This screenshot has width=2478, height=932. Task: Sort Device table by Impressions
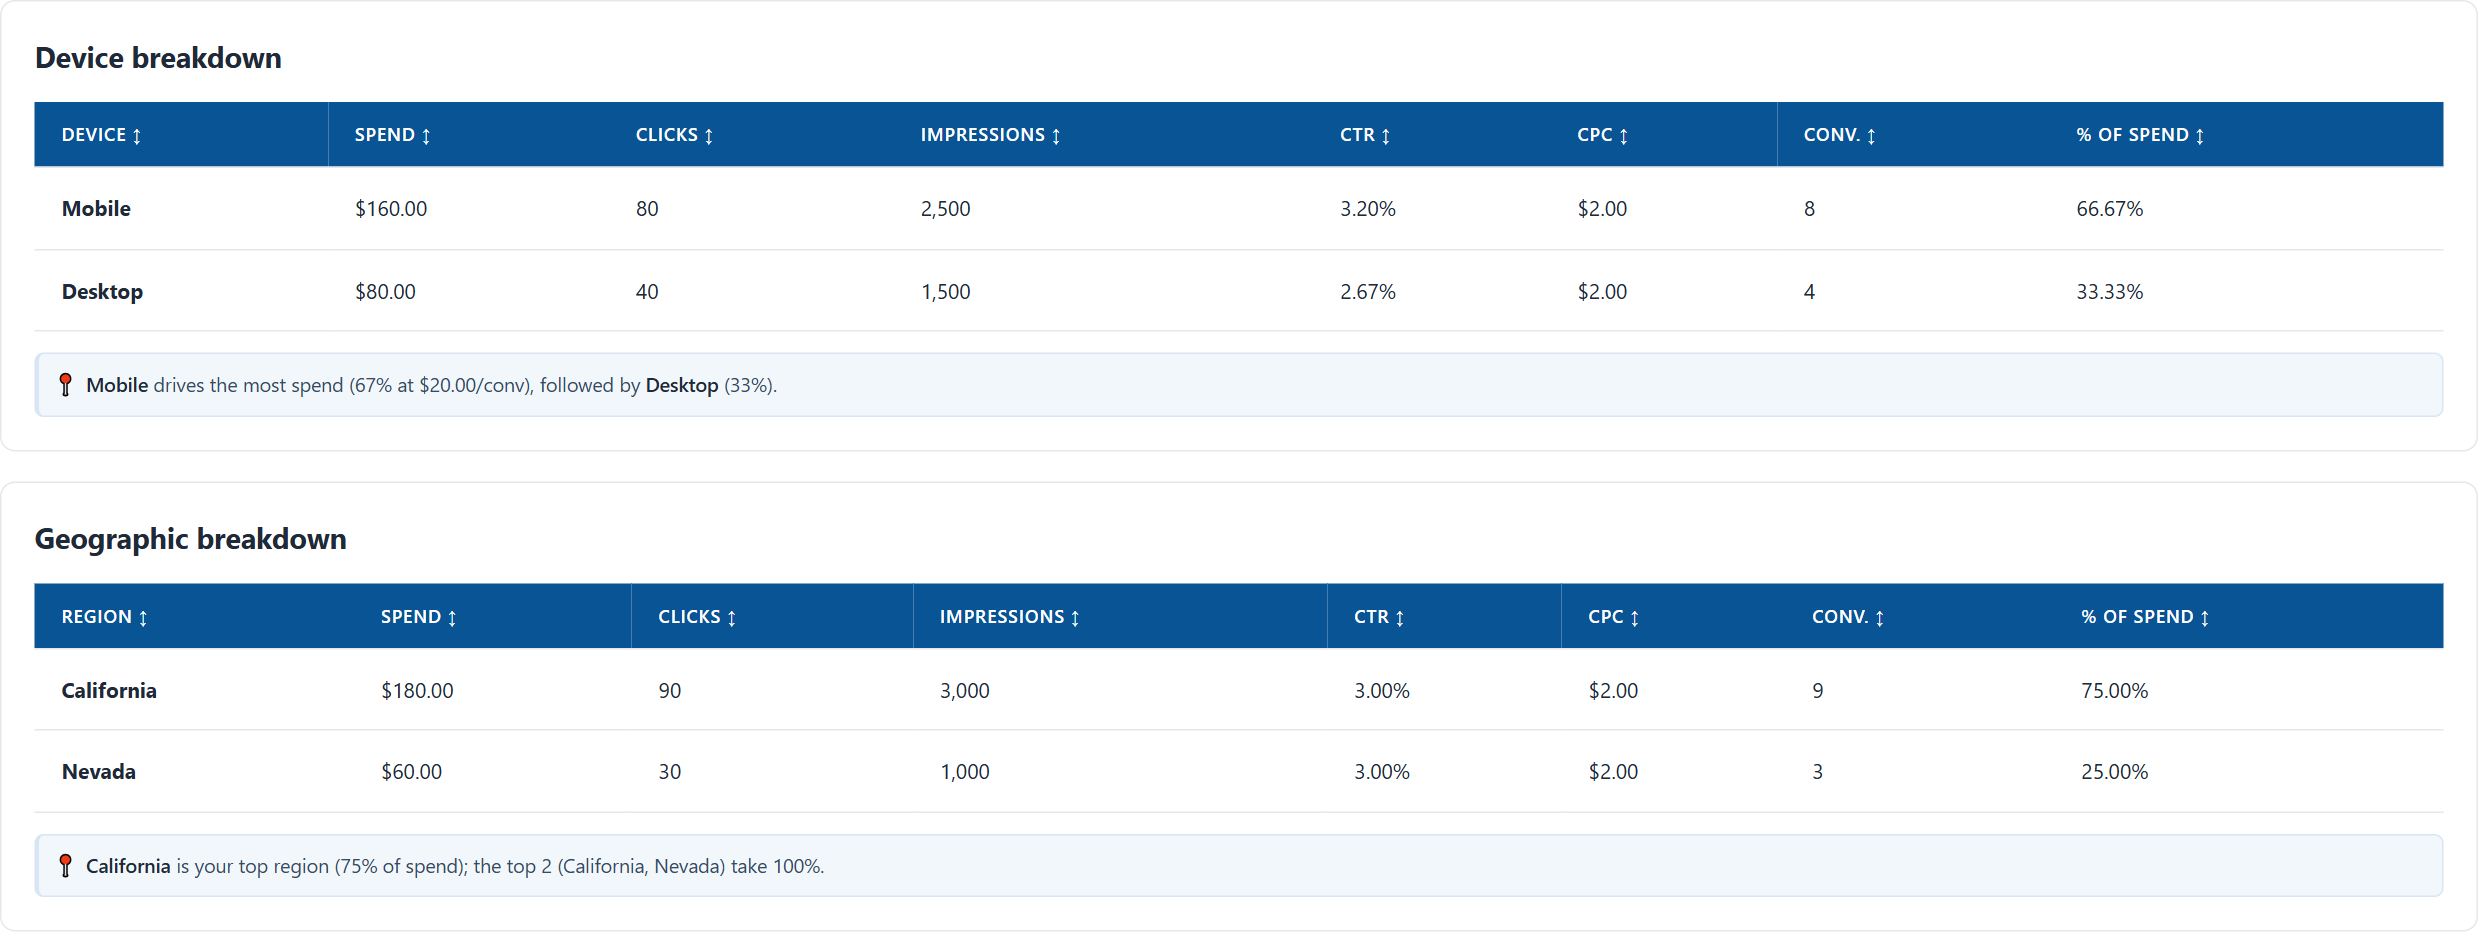[990, 135]
